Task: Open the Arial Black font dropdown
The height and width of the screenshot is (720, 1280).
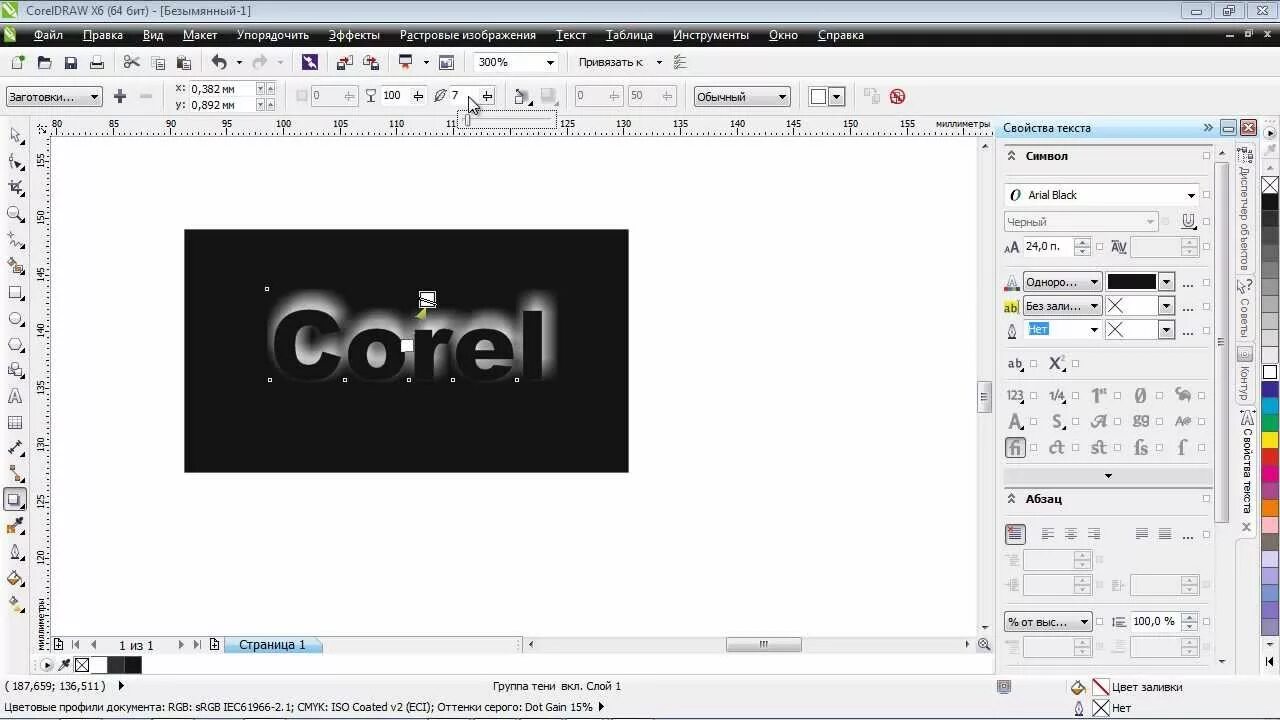Action: (1190, 195)
